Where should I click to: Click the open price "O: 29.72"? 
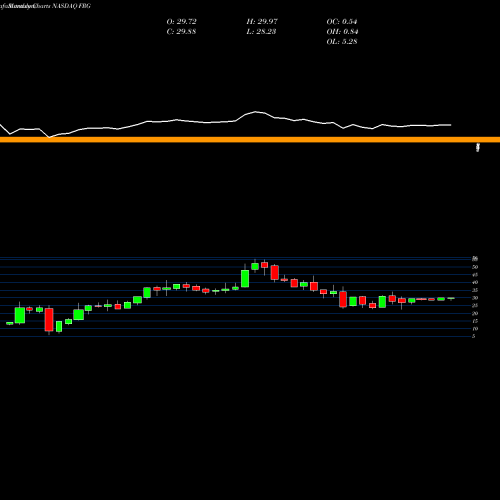[181, 22]
